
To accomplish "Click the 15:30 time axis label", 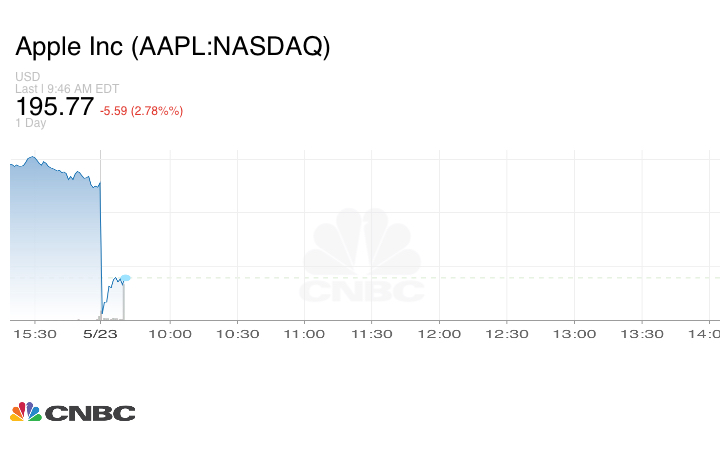I will point(36,334).
